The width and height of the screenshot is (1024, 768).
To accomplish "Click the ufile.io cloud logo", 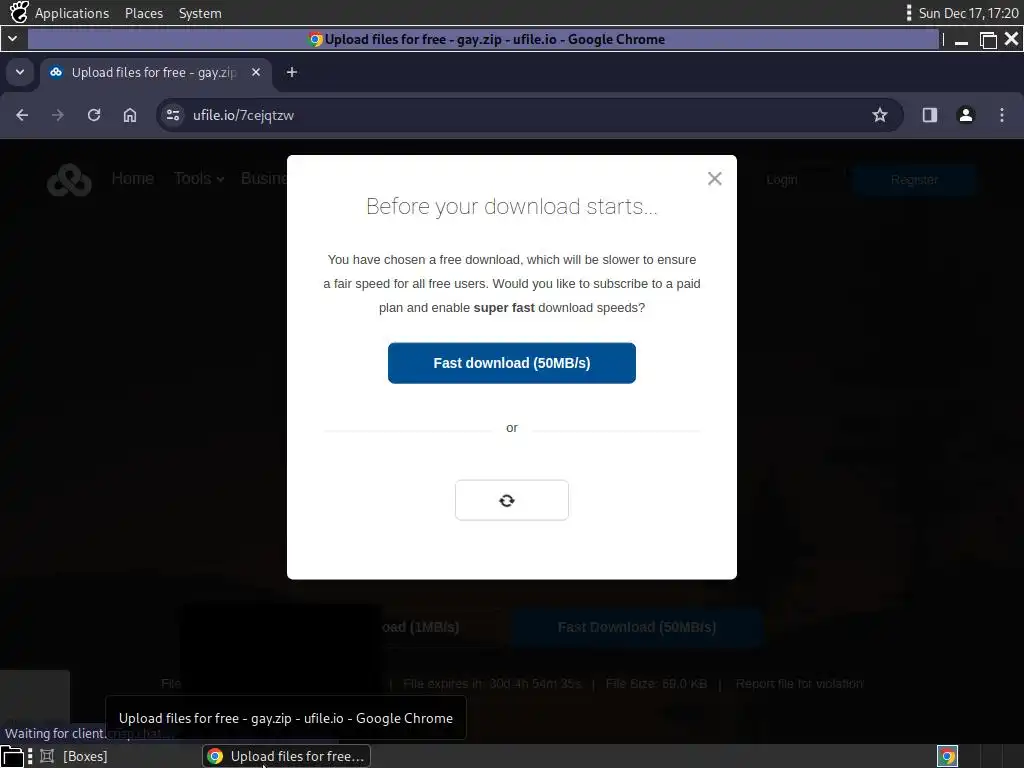I will coord(69,180).
